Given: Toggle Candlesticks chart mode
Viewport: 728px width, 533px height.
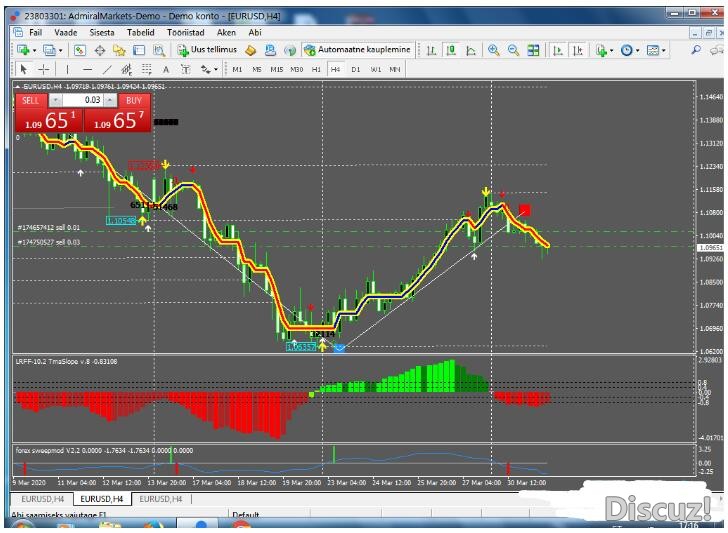Looking at the screenshot, I should 451,50.
